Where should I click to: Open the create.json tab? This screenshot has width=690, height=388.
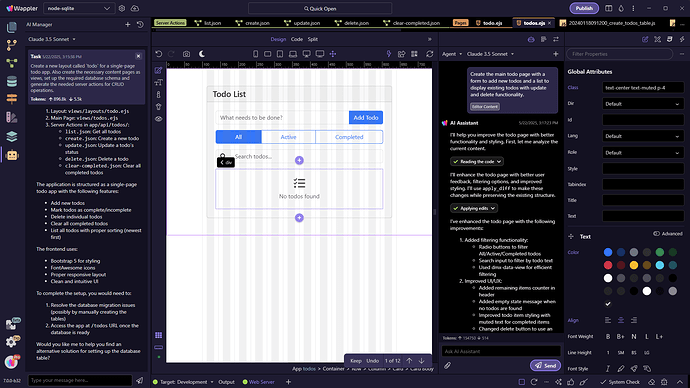click(252, 23)
